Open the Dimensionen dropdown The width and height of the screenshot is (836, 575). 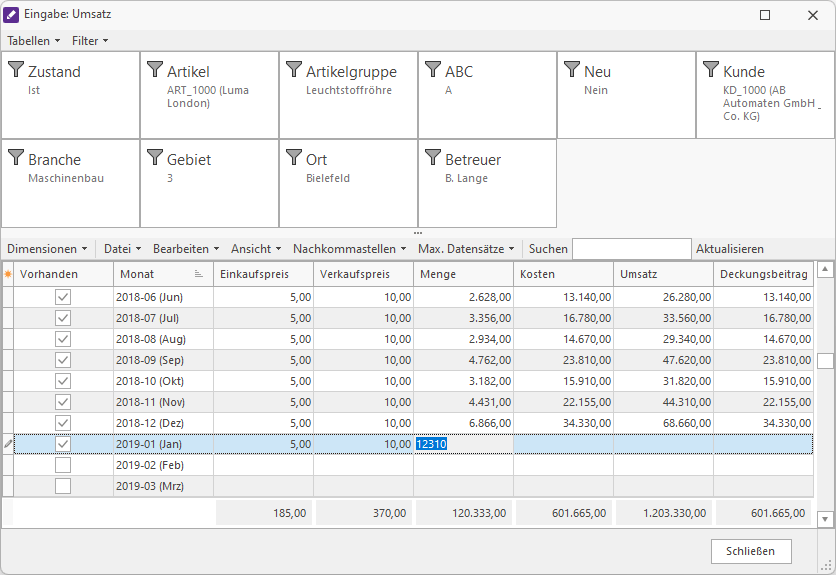[47, 249]
